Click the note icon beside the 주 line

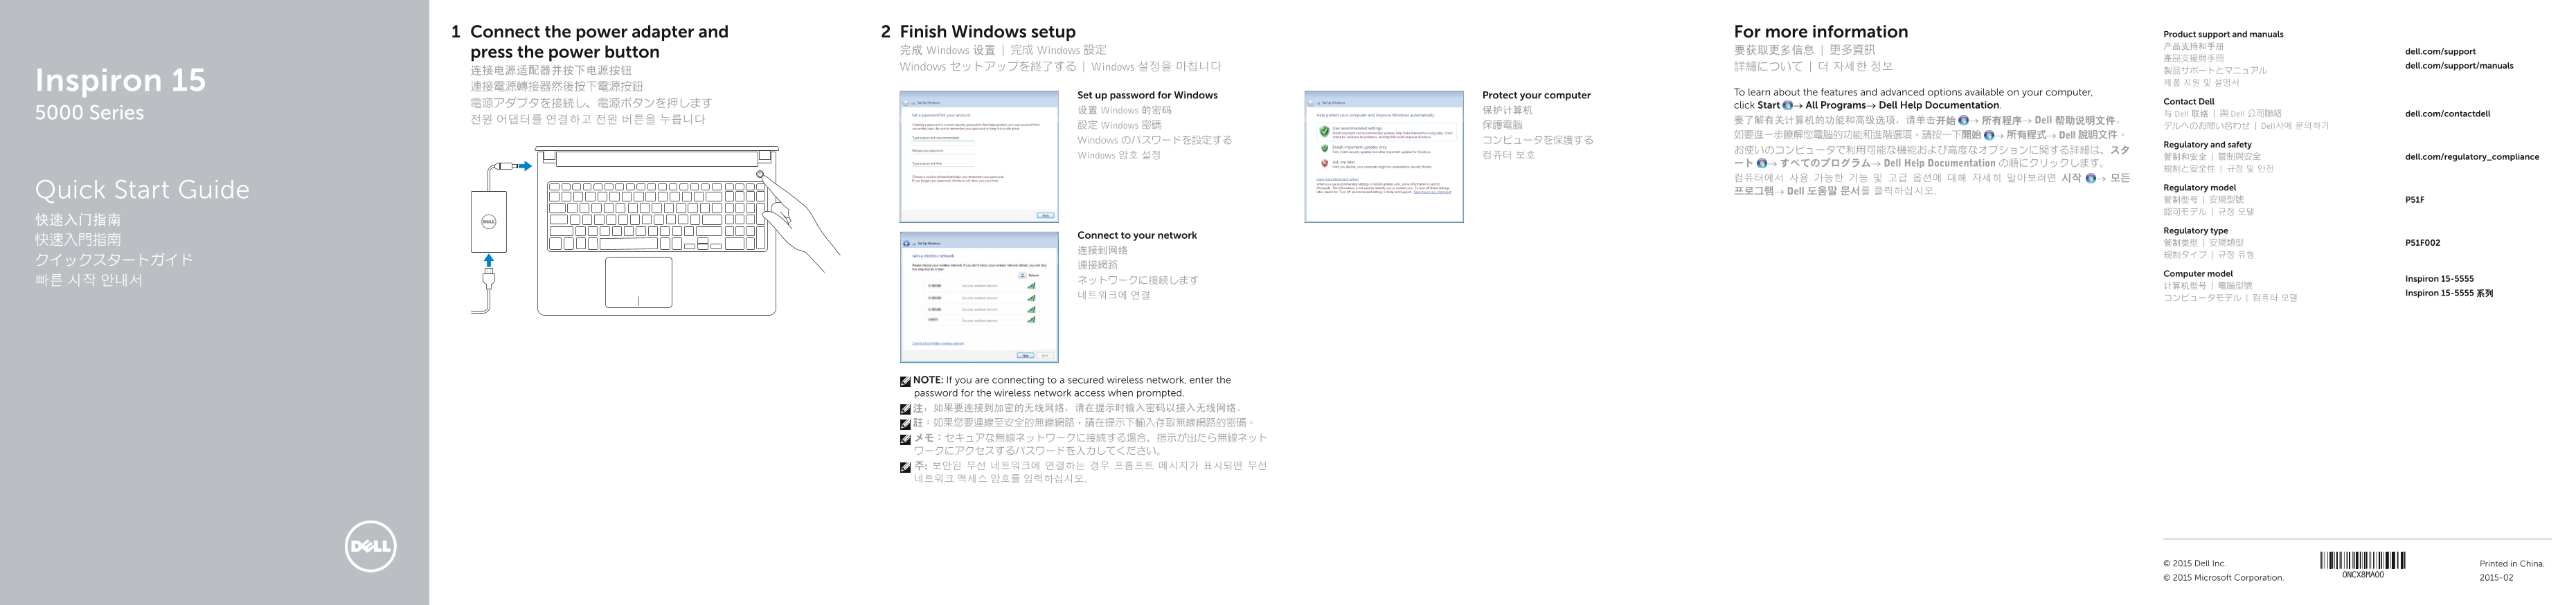905,467
